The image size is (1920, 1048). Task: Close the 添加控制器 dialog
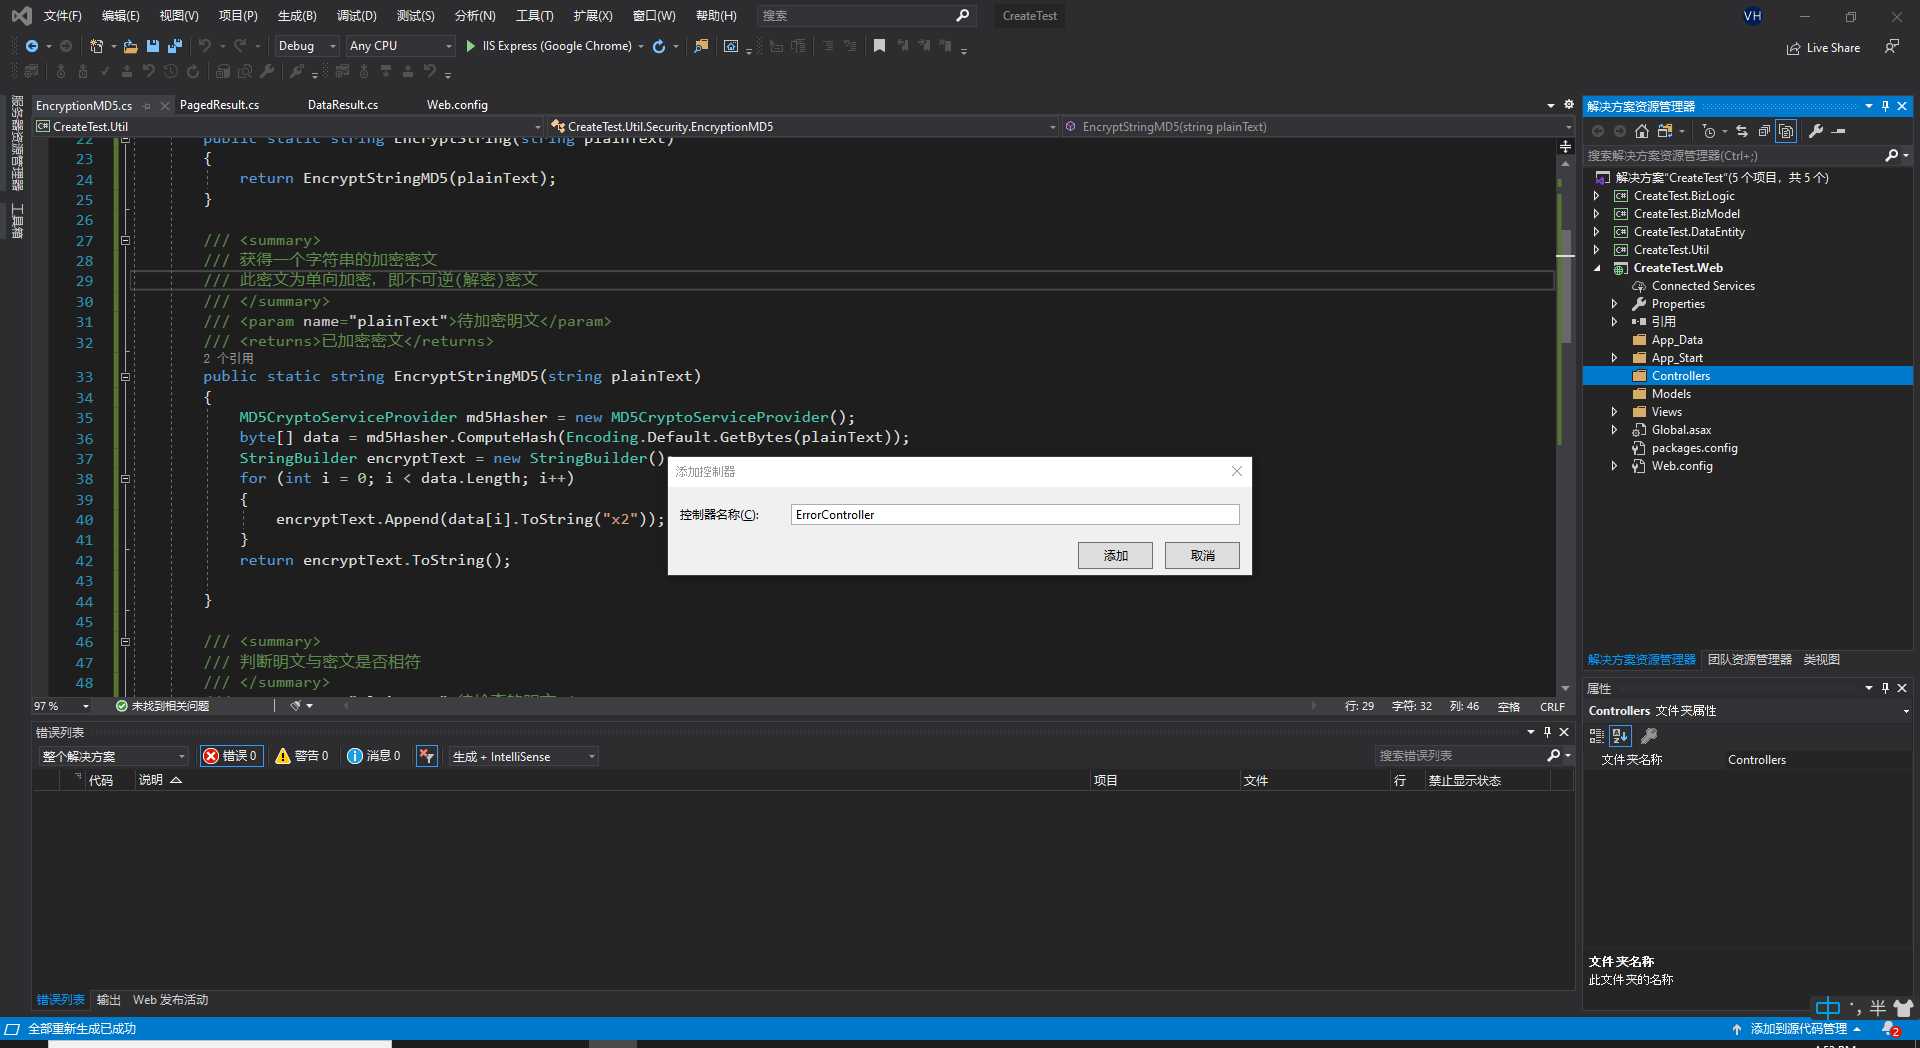click(x=1237, y=471)
